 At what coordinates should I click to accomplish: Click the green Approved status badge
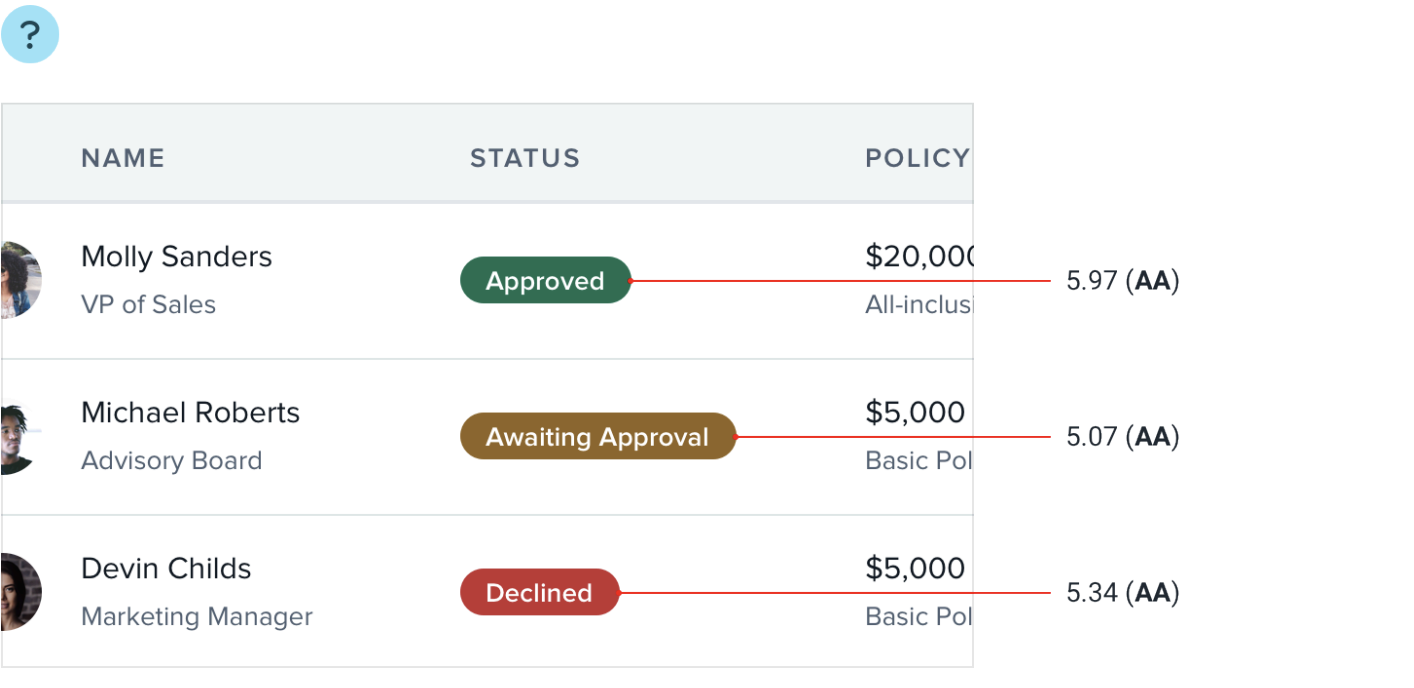(x=545, y=281)
